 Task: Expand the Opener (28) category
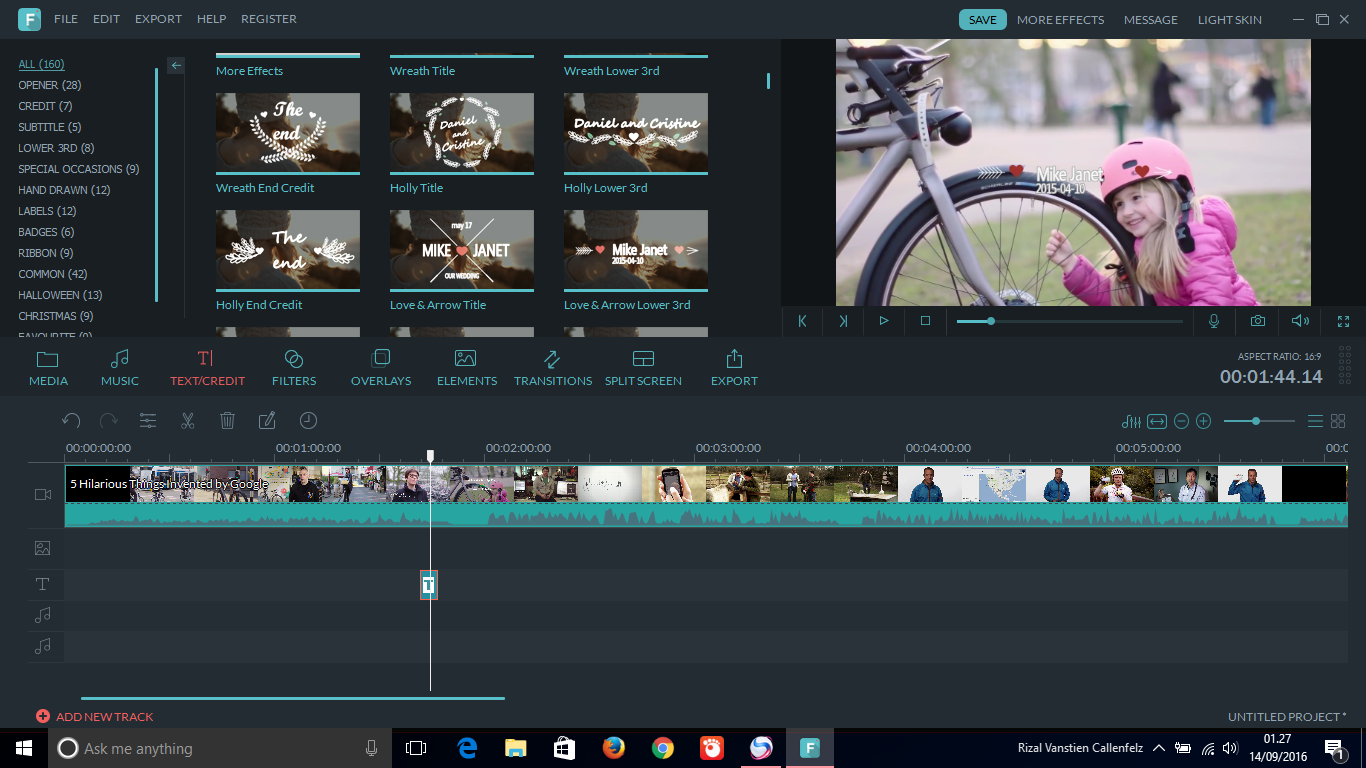[x=50, y=85]
